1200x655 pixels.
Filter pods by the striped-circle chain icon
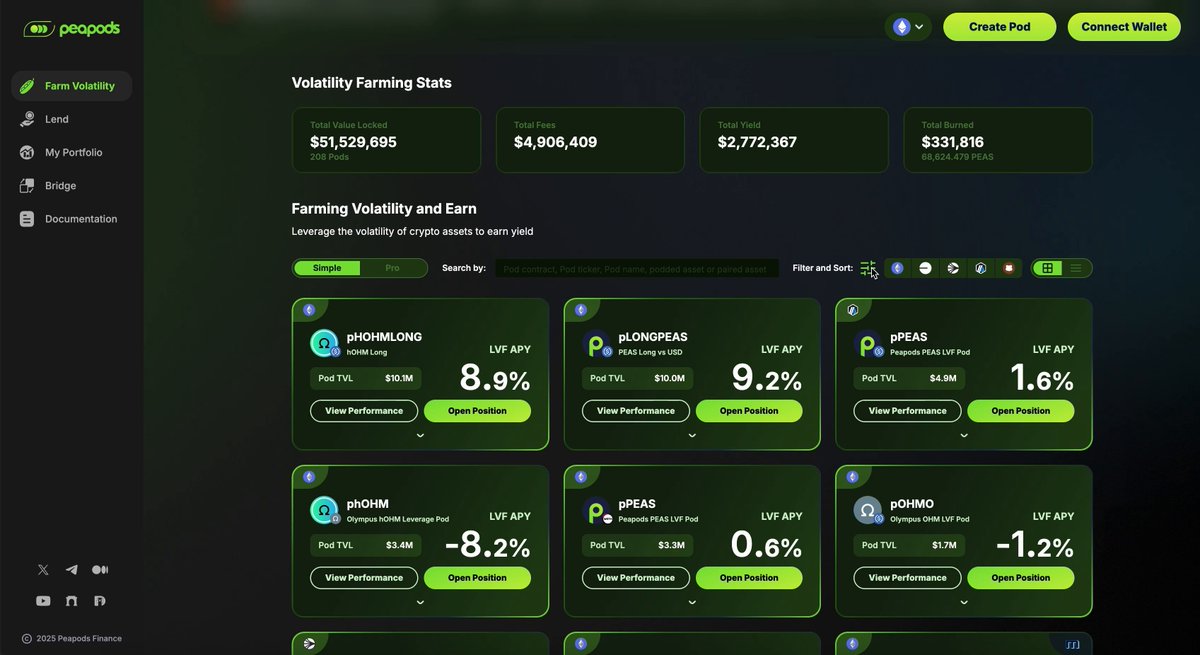point(953,268)
